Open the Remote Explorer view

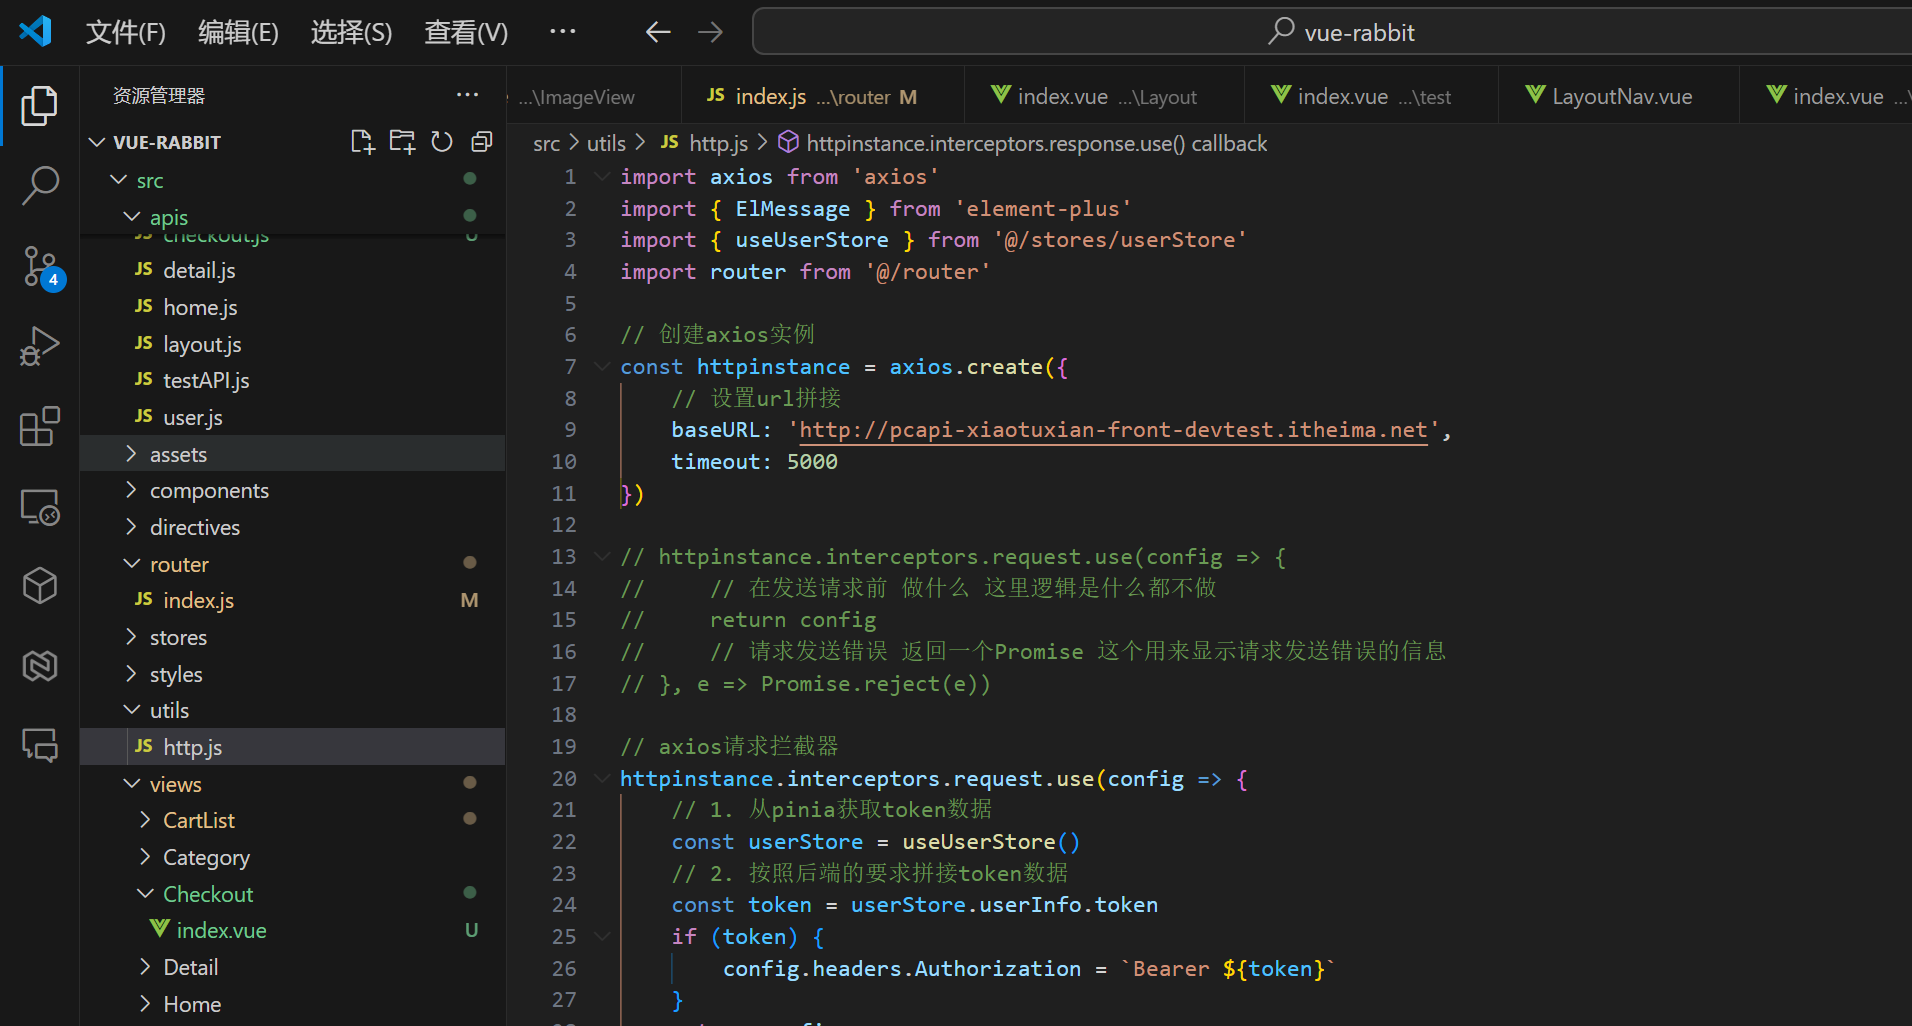tap(39, 506)
